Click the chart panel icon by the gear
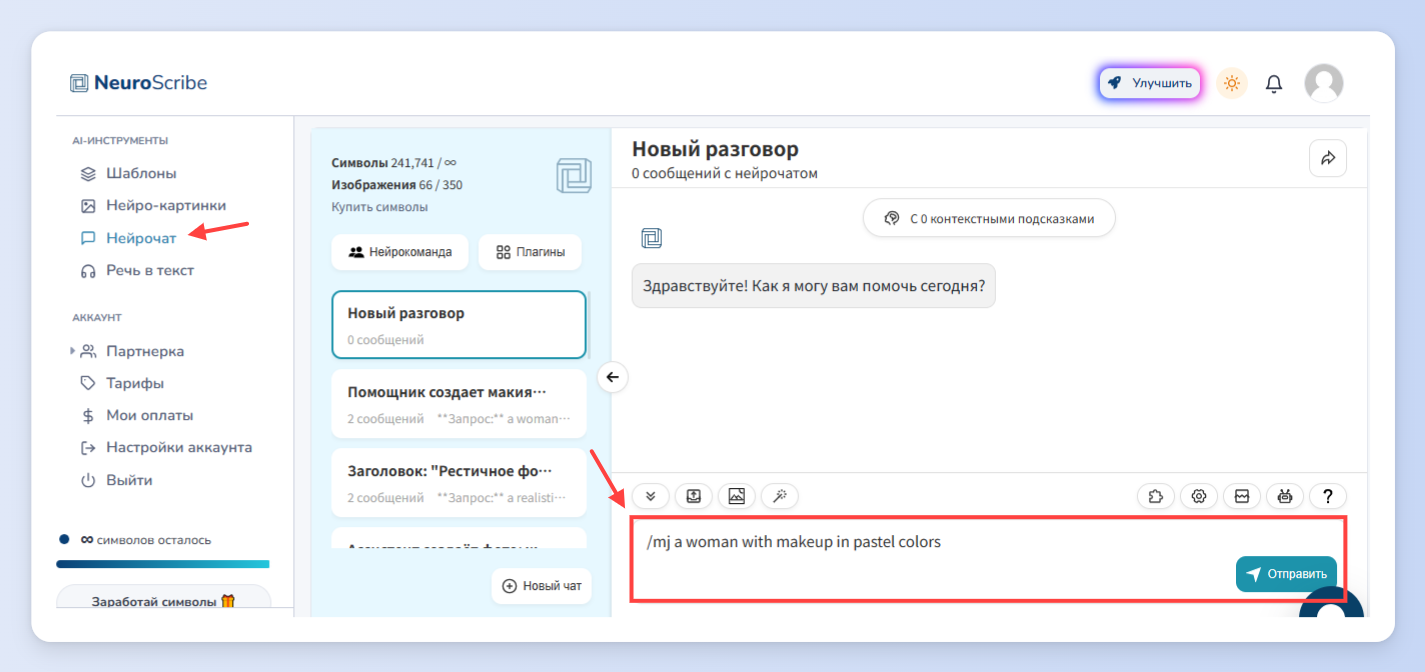1425x672 pixels. (x=1242, y=495)
